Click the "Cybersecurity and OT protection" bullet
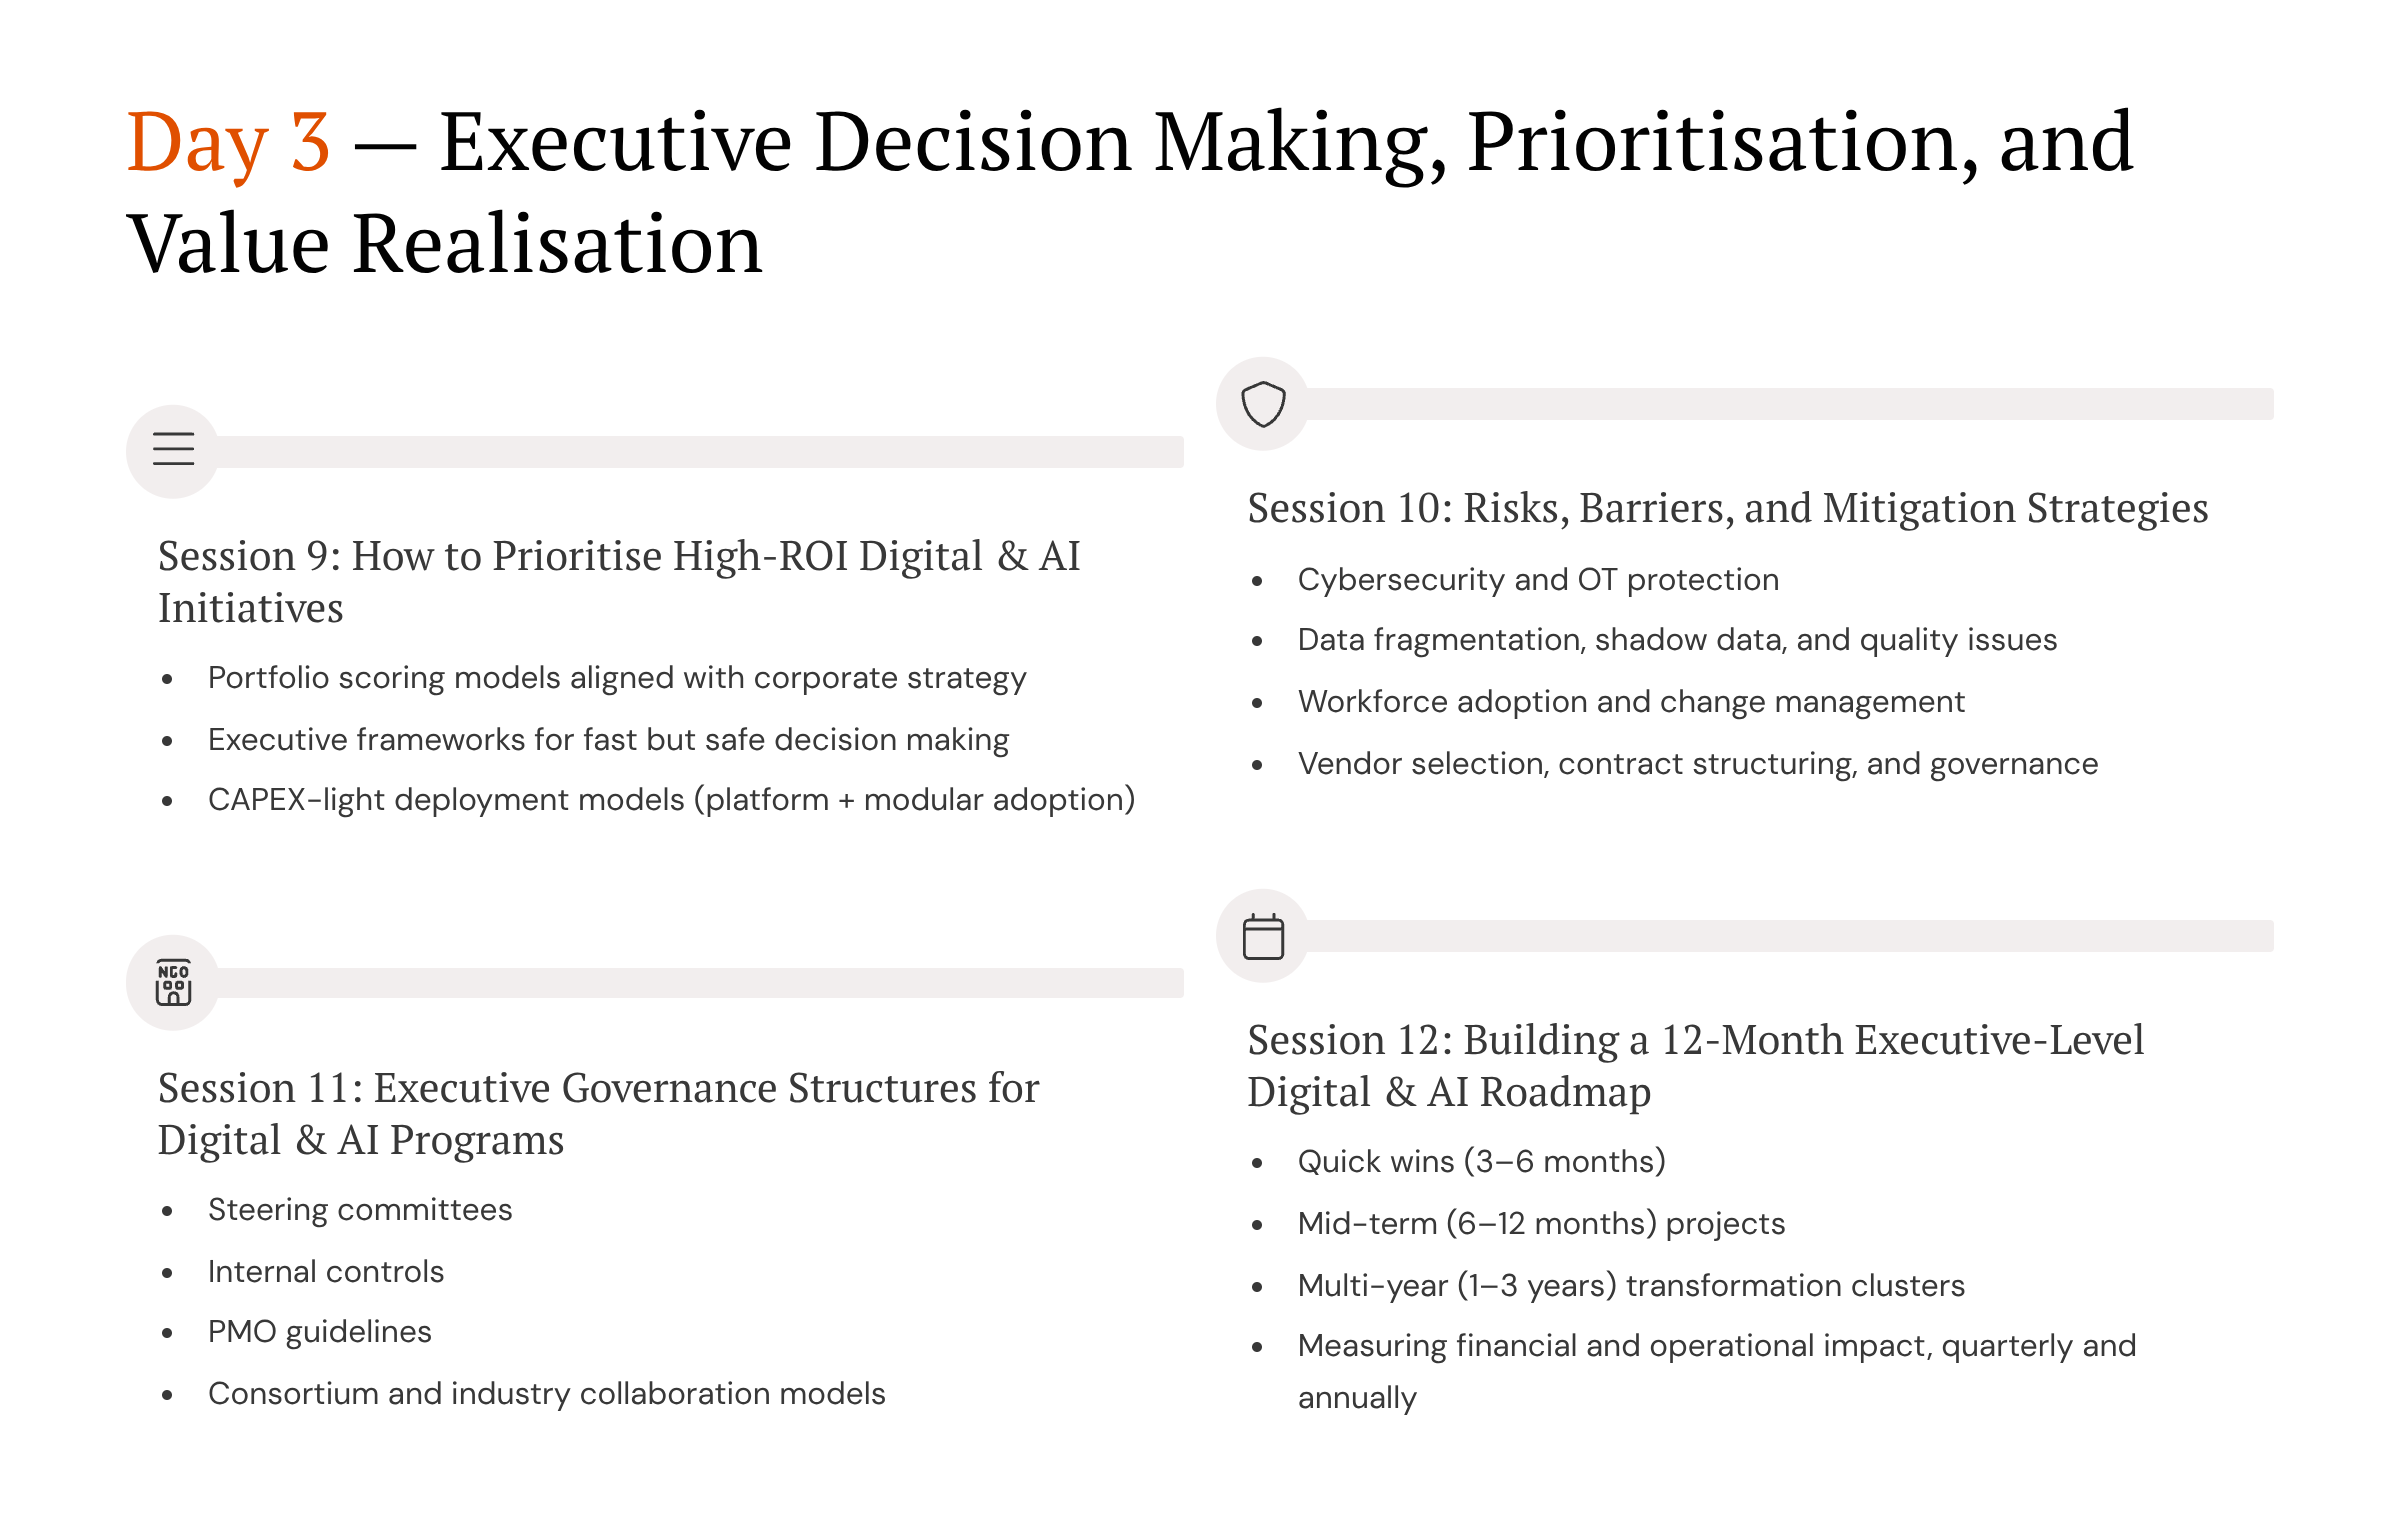 point(1538,580)
